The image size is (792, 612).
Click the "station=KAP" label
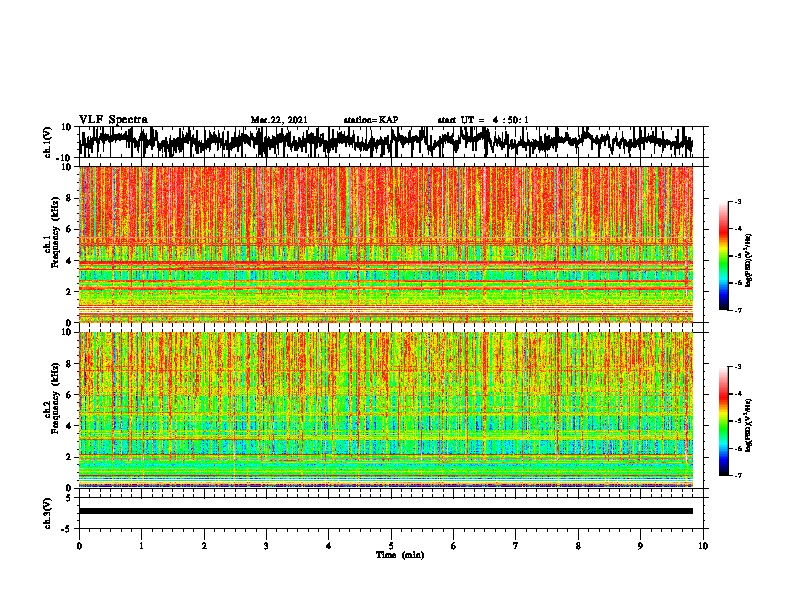(x=371, y=120)
